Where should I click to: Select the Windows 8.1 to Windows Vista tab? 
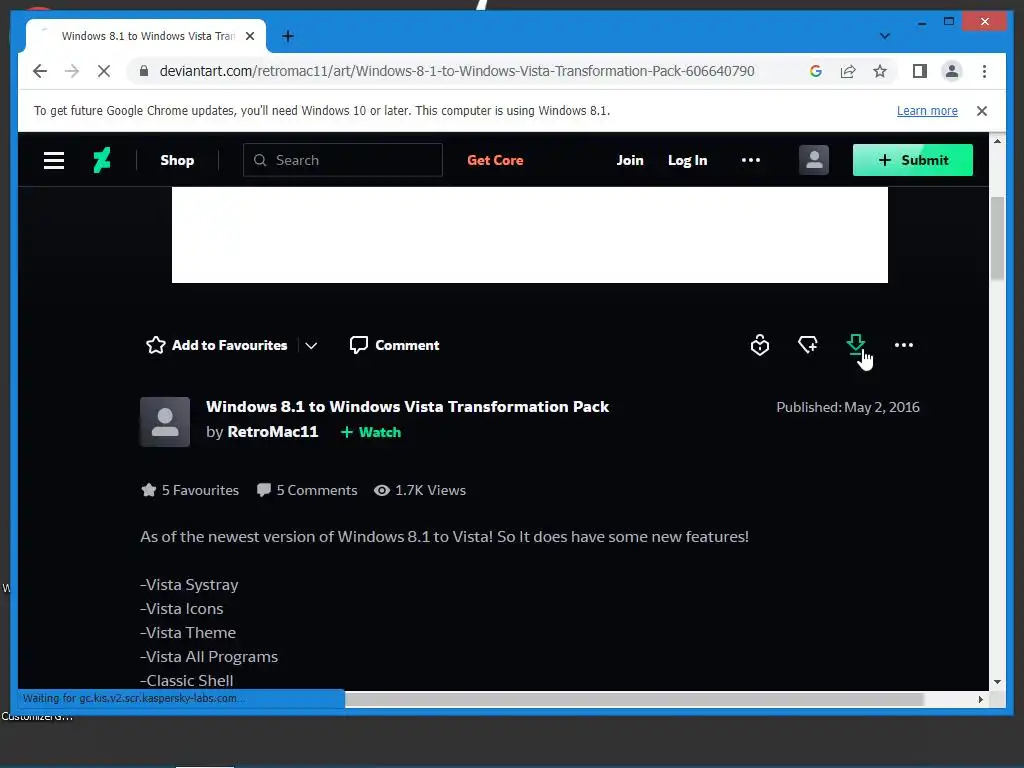pos(146,37)
